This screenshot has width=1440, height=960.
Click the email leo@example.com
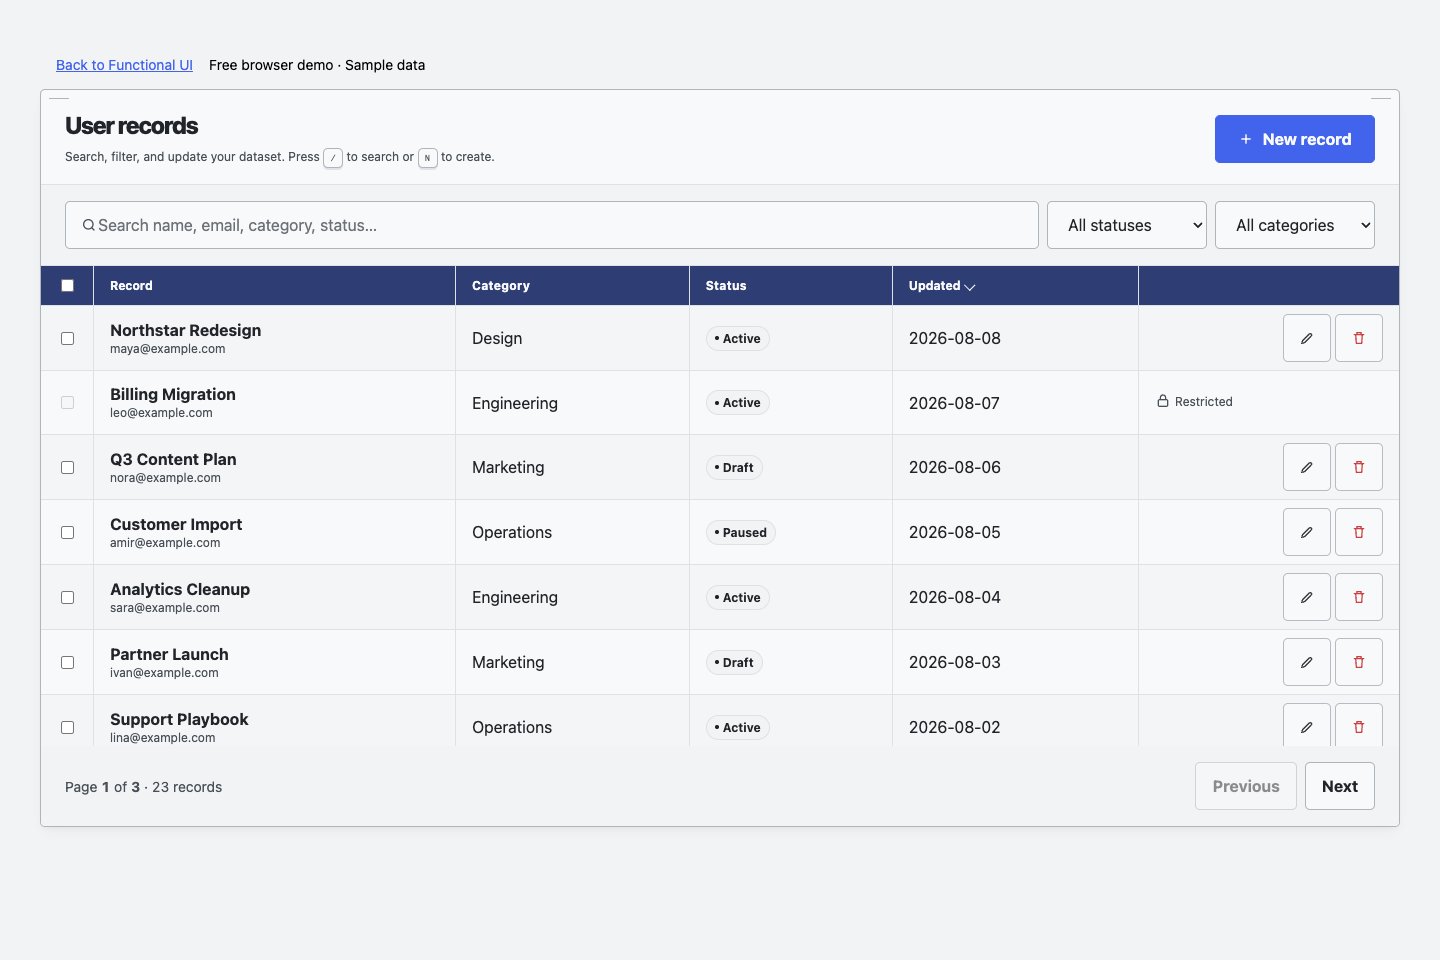pyautogui.click(x=161, y=413)
